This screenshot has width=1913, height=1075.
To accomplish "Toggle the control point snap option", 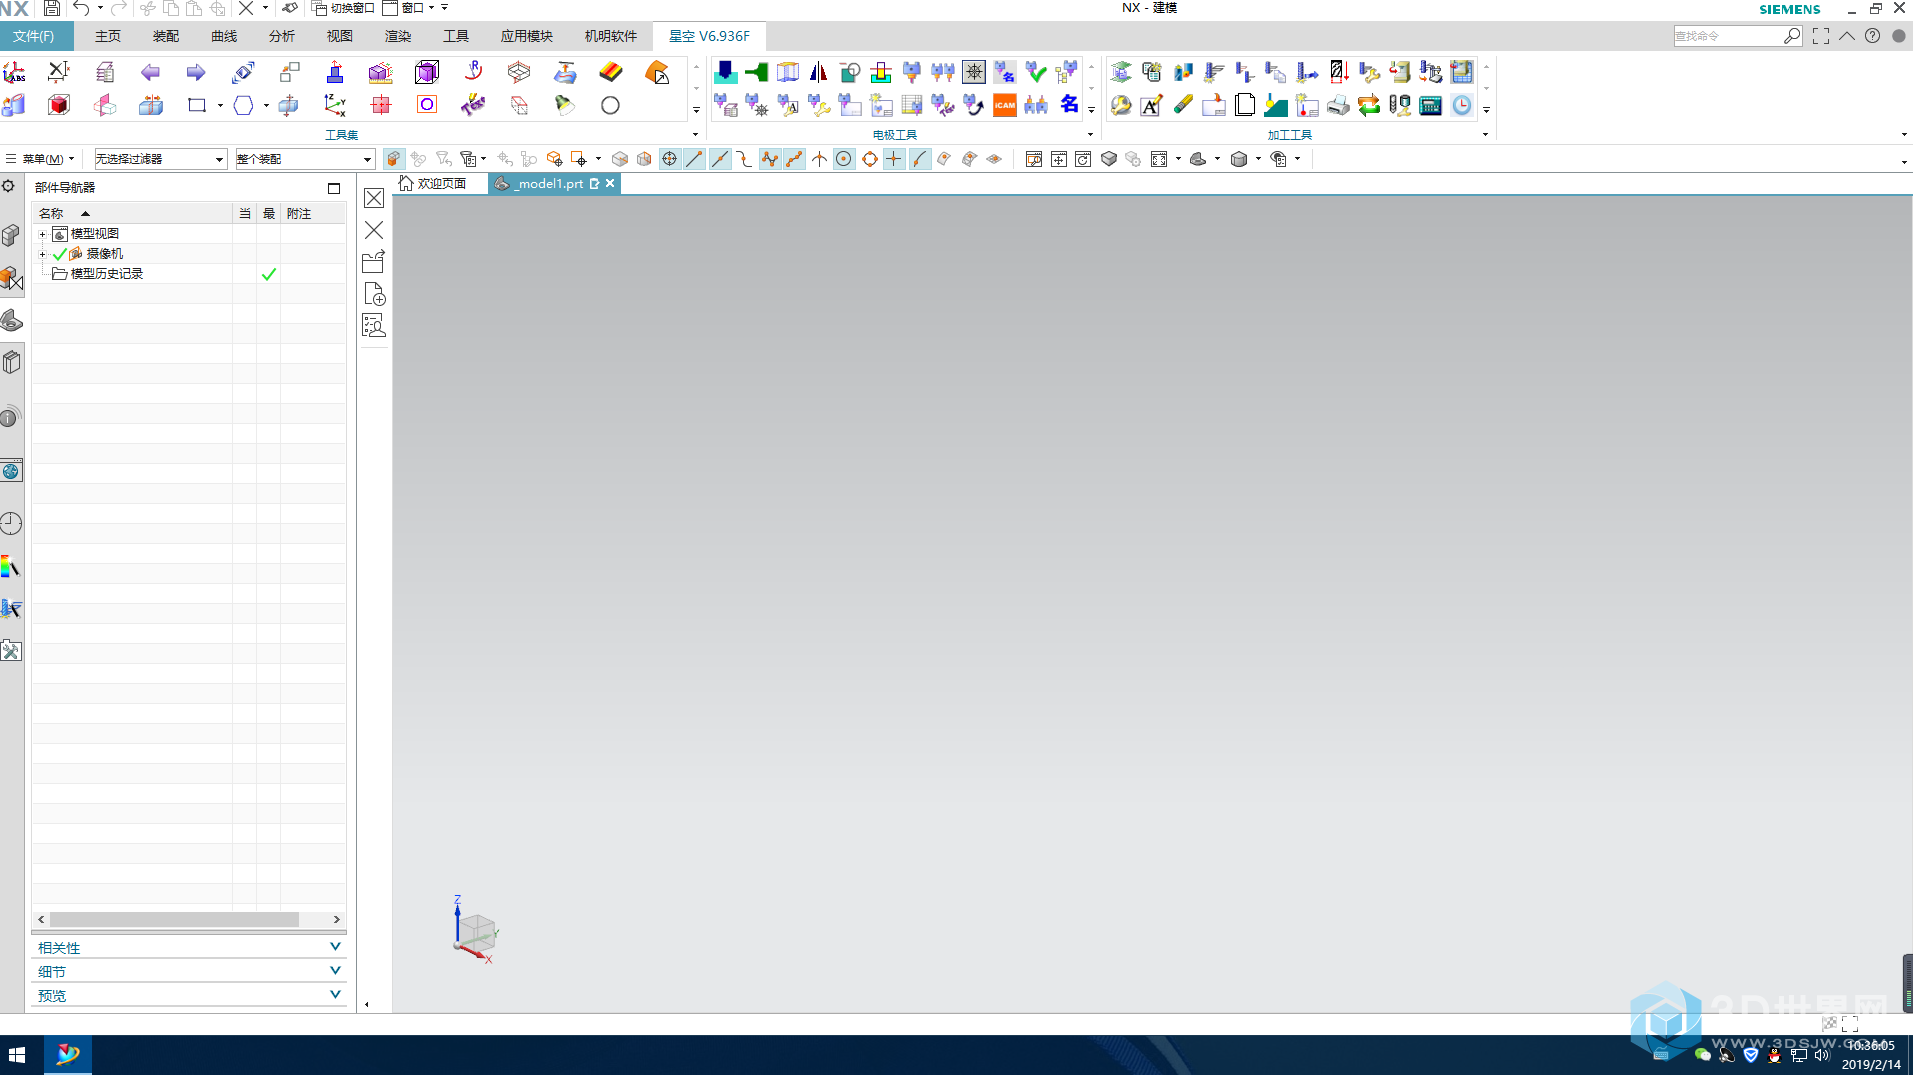I will click(x=745, y=159).
